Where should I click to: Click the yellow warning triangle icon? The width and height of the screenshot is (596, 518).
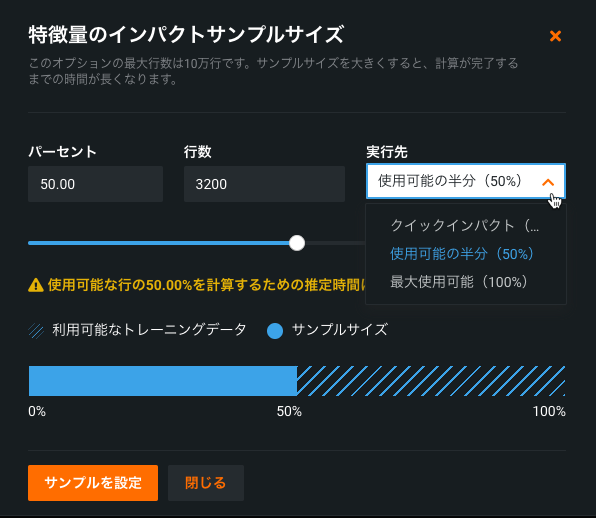[36, 285]
